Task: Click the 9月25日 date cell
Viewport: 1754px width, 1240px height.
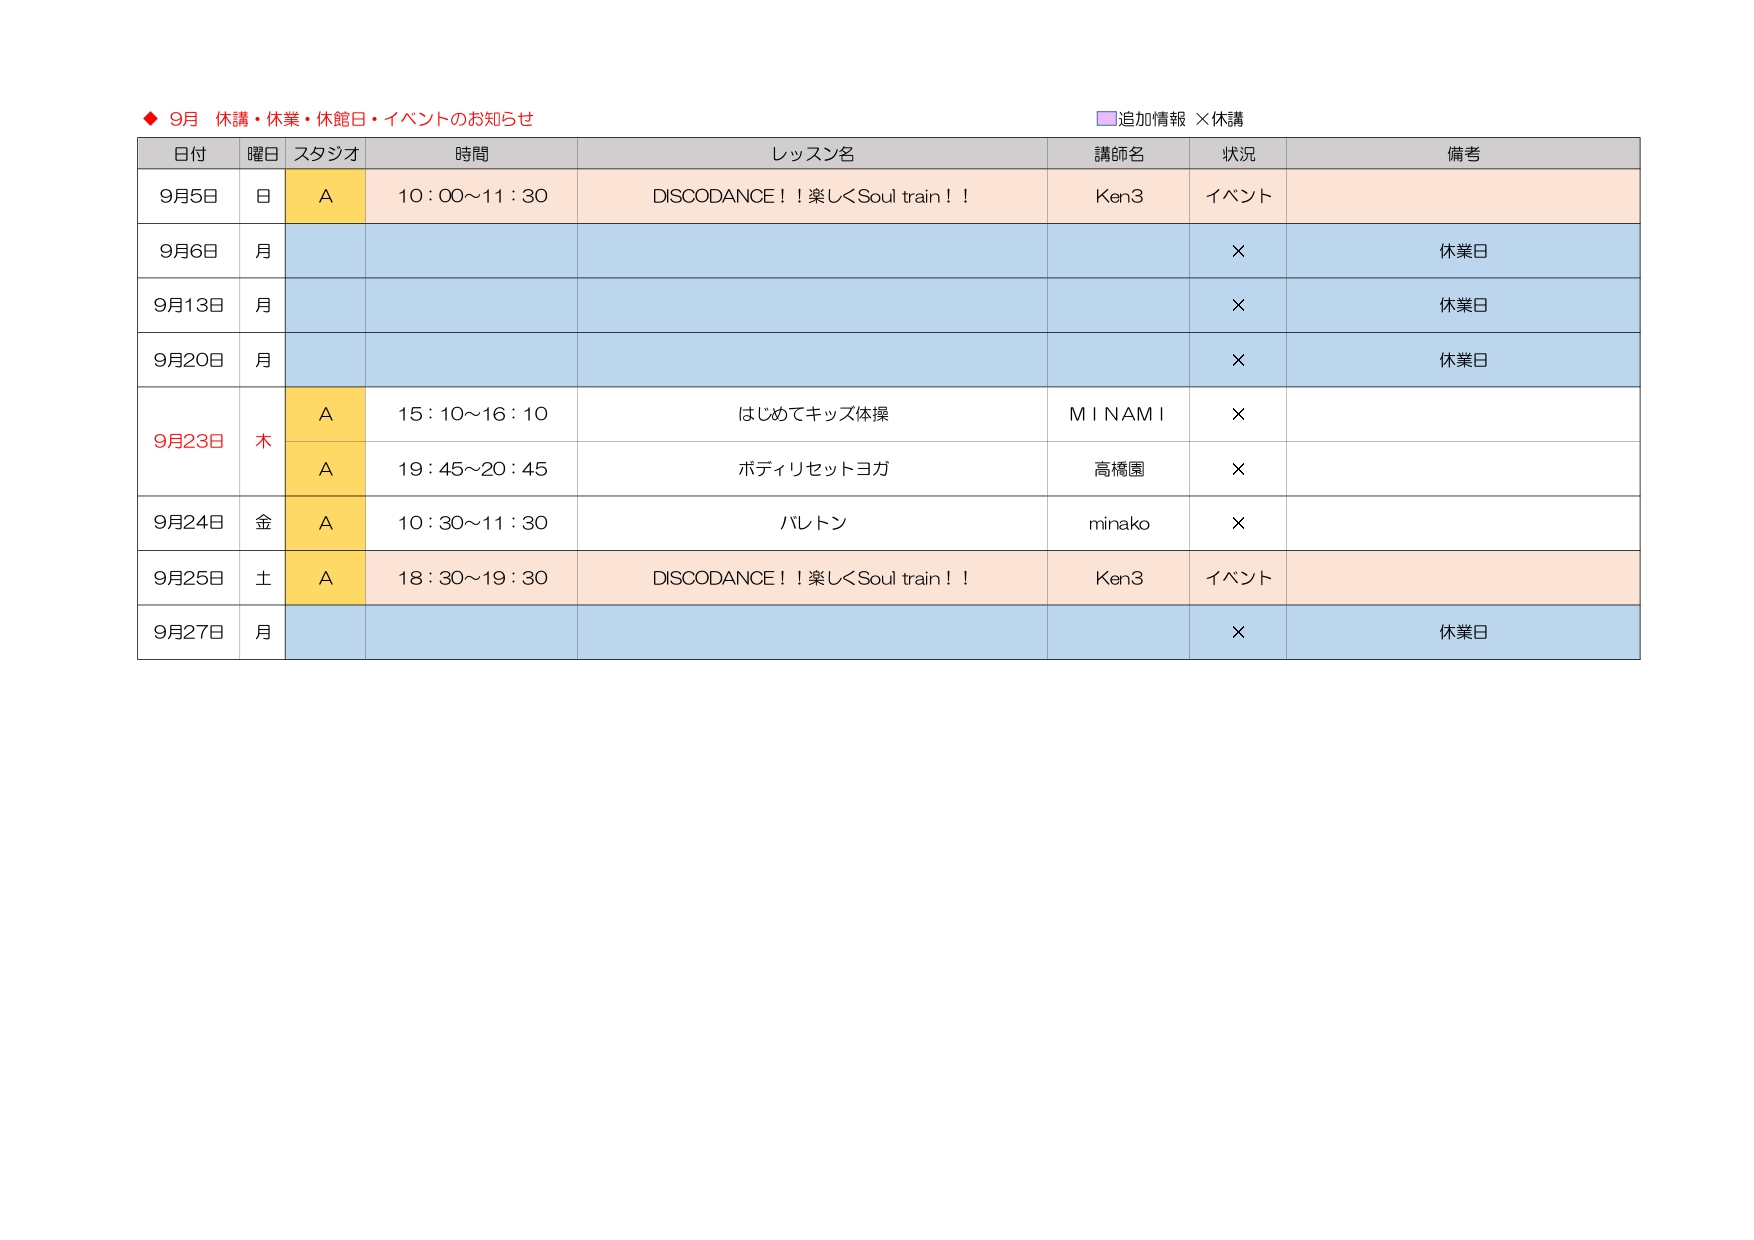Action: [x=189, y=578]
